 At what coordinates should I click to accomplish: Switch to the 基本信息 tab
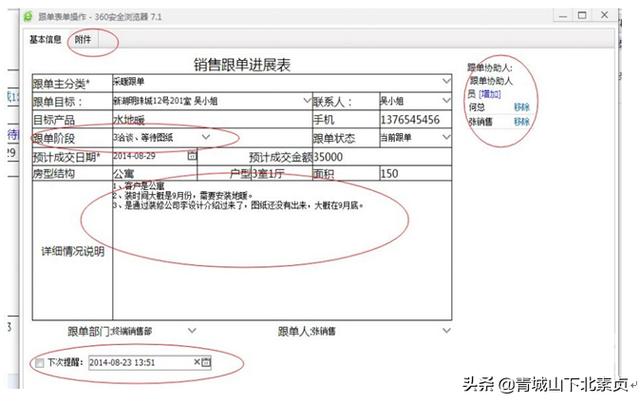point(45,40)
